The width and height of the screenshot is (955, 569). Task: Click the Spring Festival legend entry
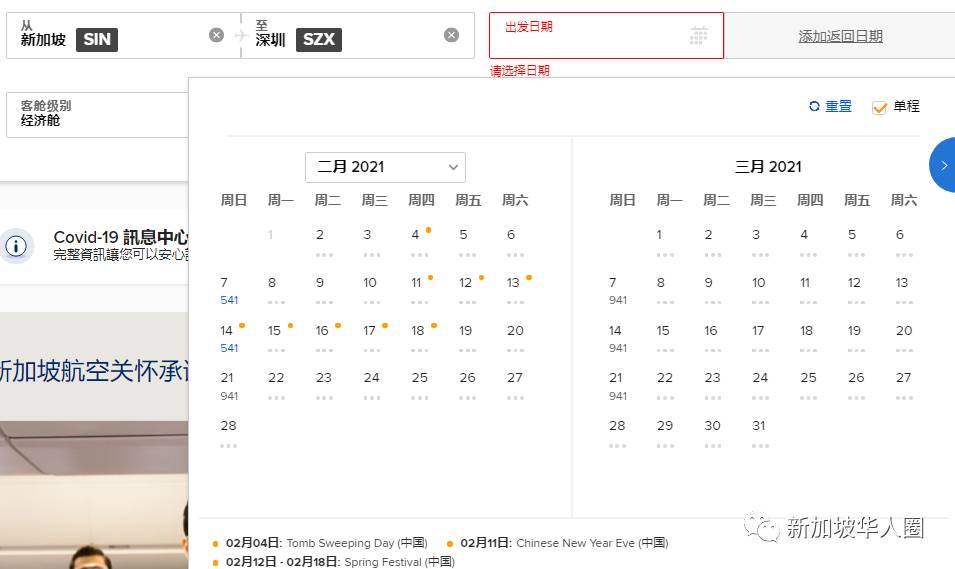334,562
